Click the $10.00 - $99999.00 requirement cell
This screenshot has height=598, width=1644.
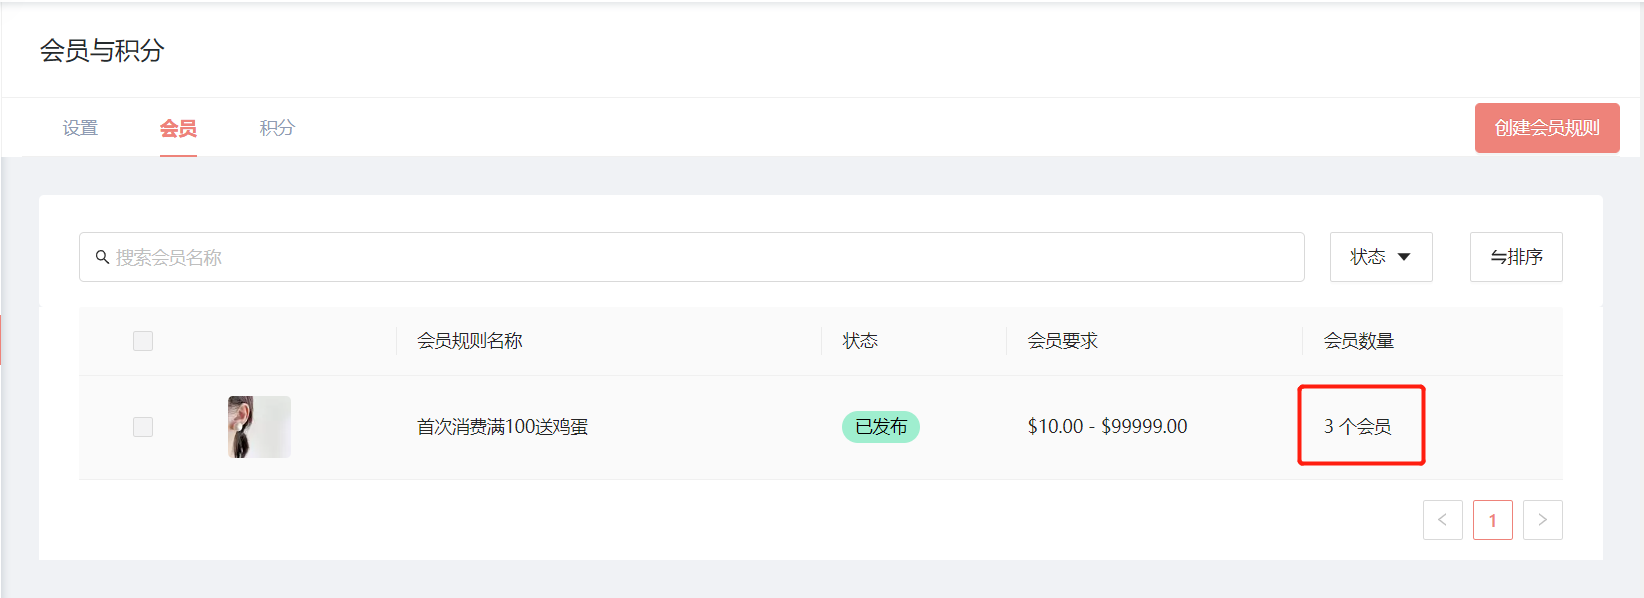1107,427
